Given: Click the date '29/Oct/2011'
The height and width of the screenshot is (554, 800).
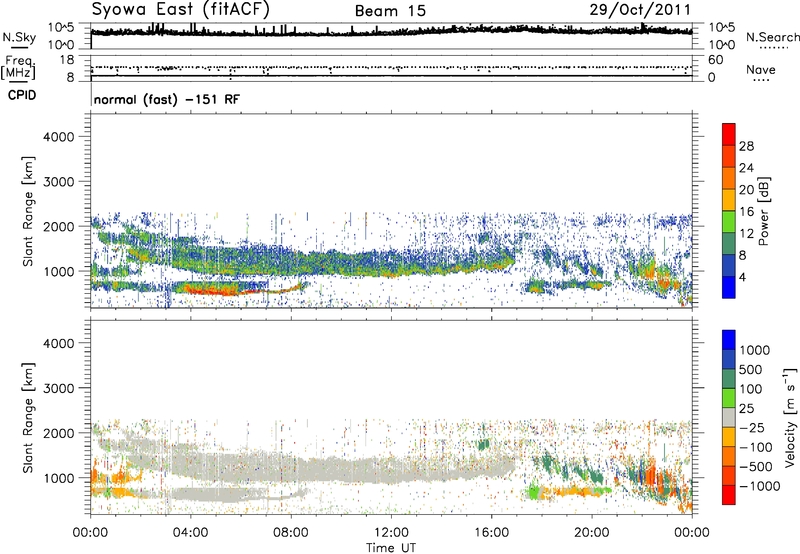Looking at the screenshot, I should [640, 10].
